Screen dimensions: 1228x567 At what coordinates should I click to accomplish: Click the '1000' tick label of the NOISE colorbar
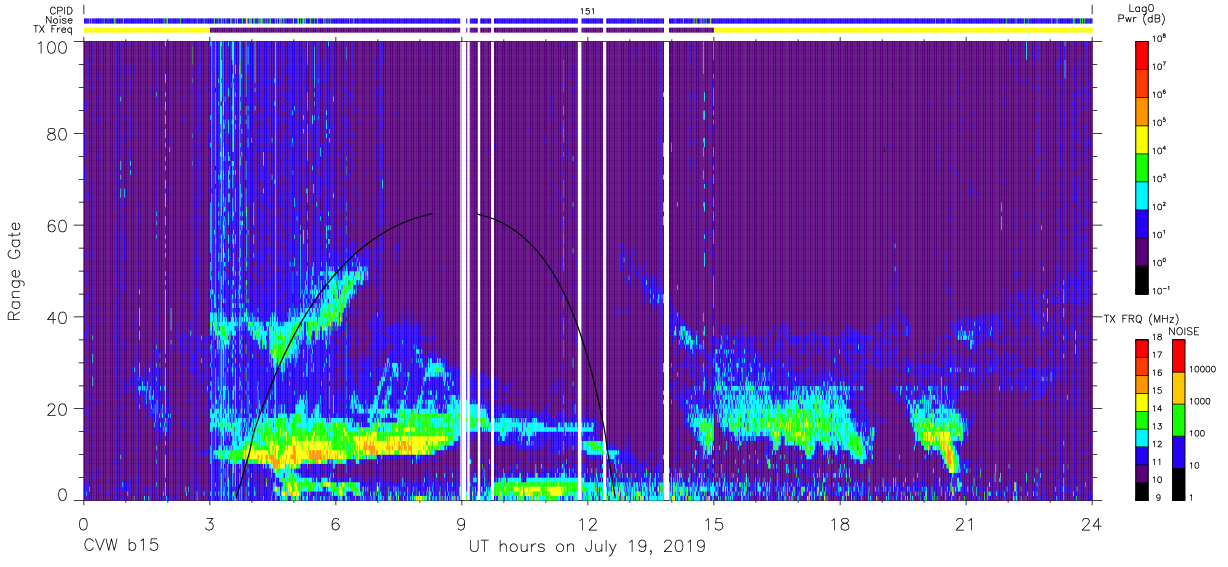click(1199, 401)
